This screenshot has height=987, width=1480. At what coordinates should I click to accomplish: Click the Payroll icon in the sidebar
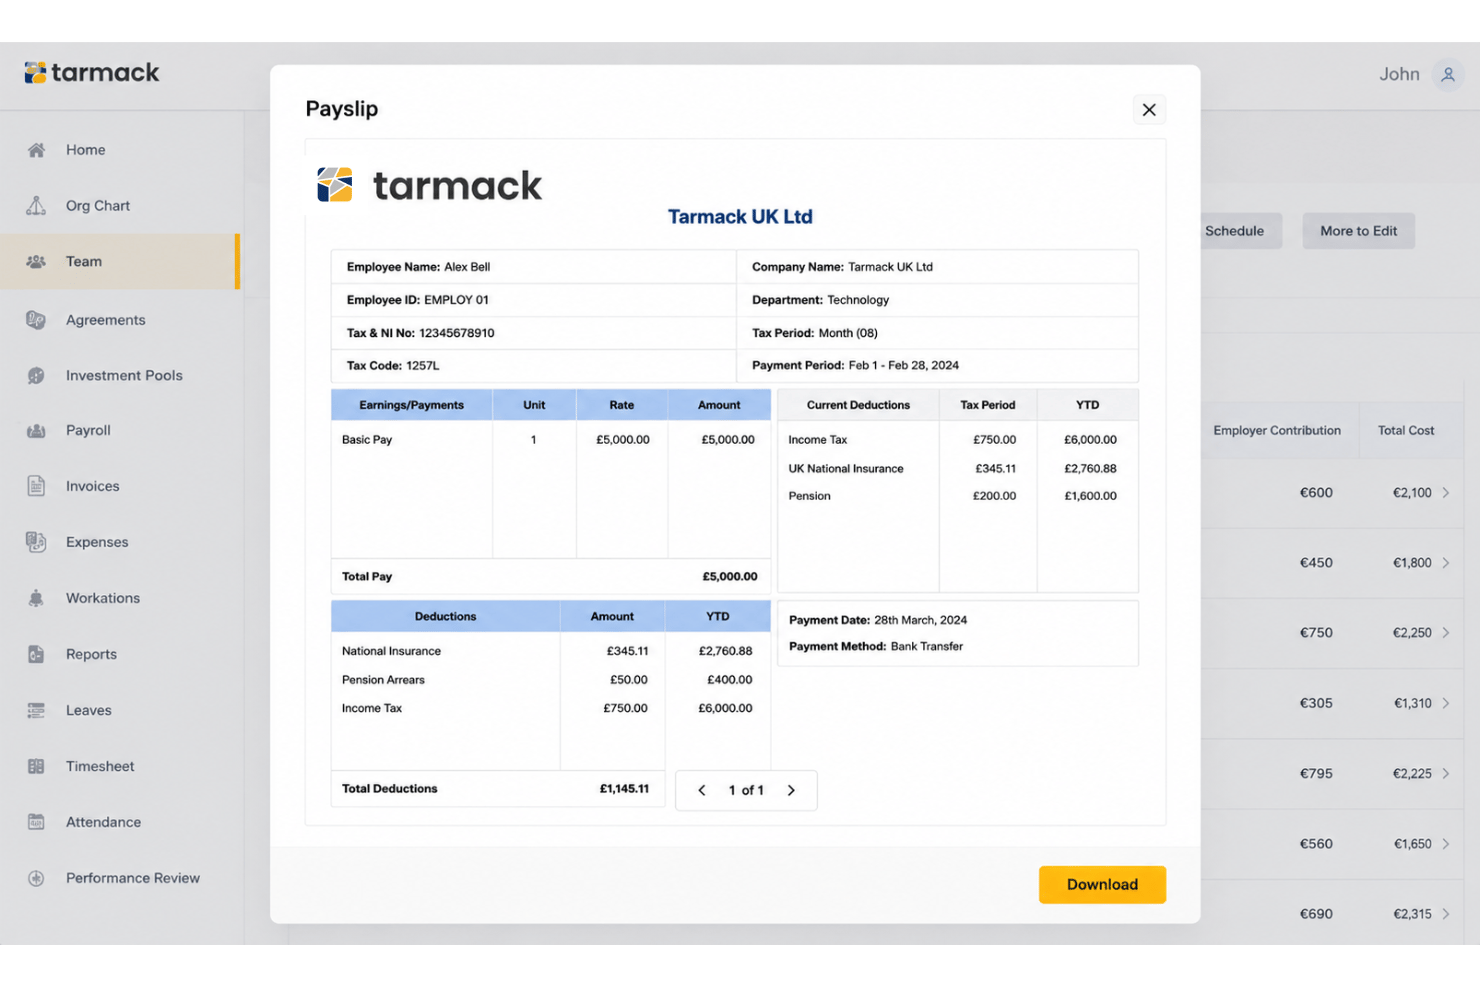36,431
